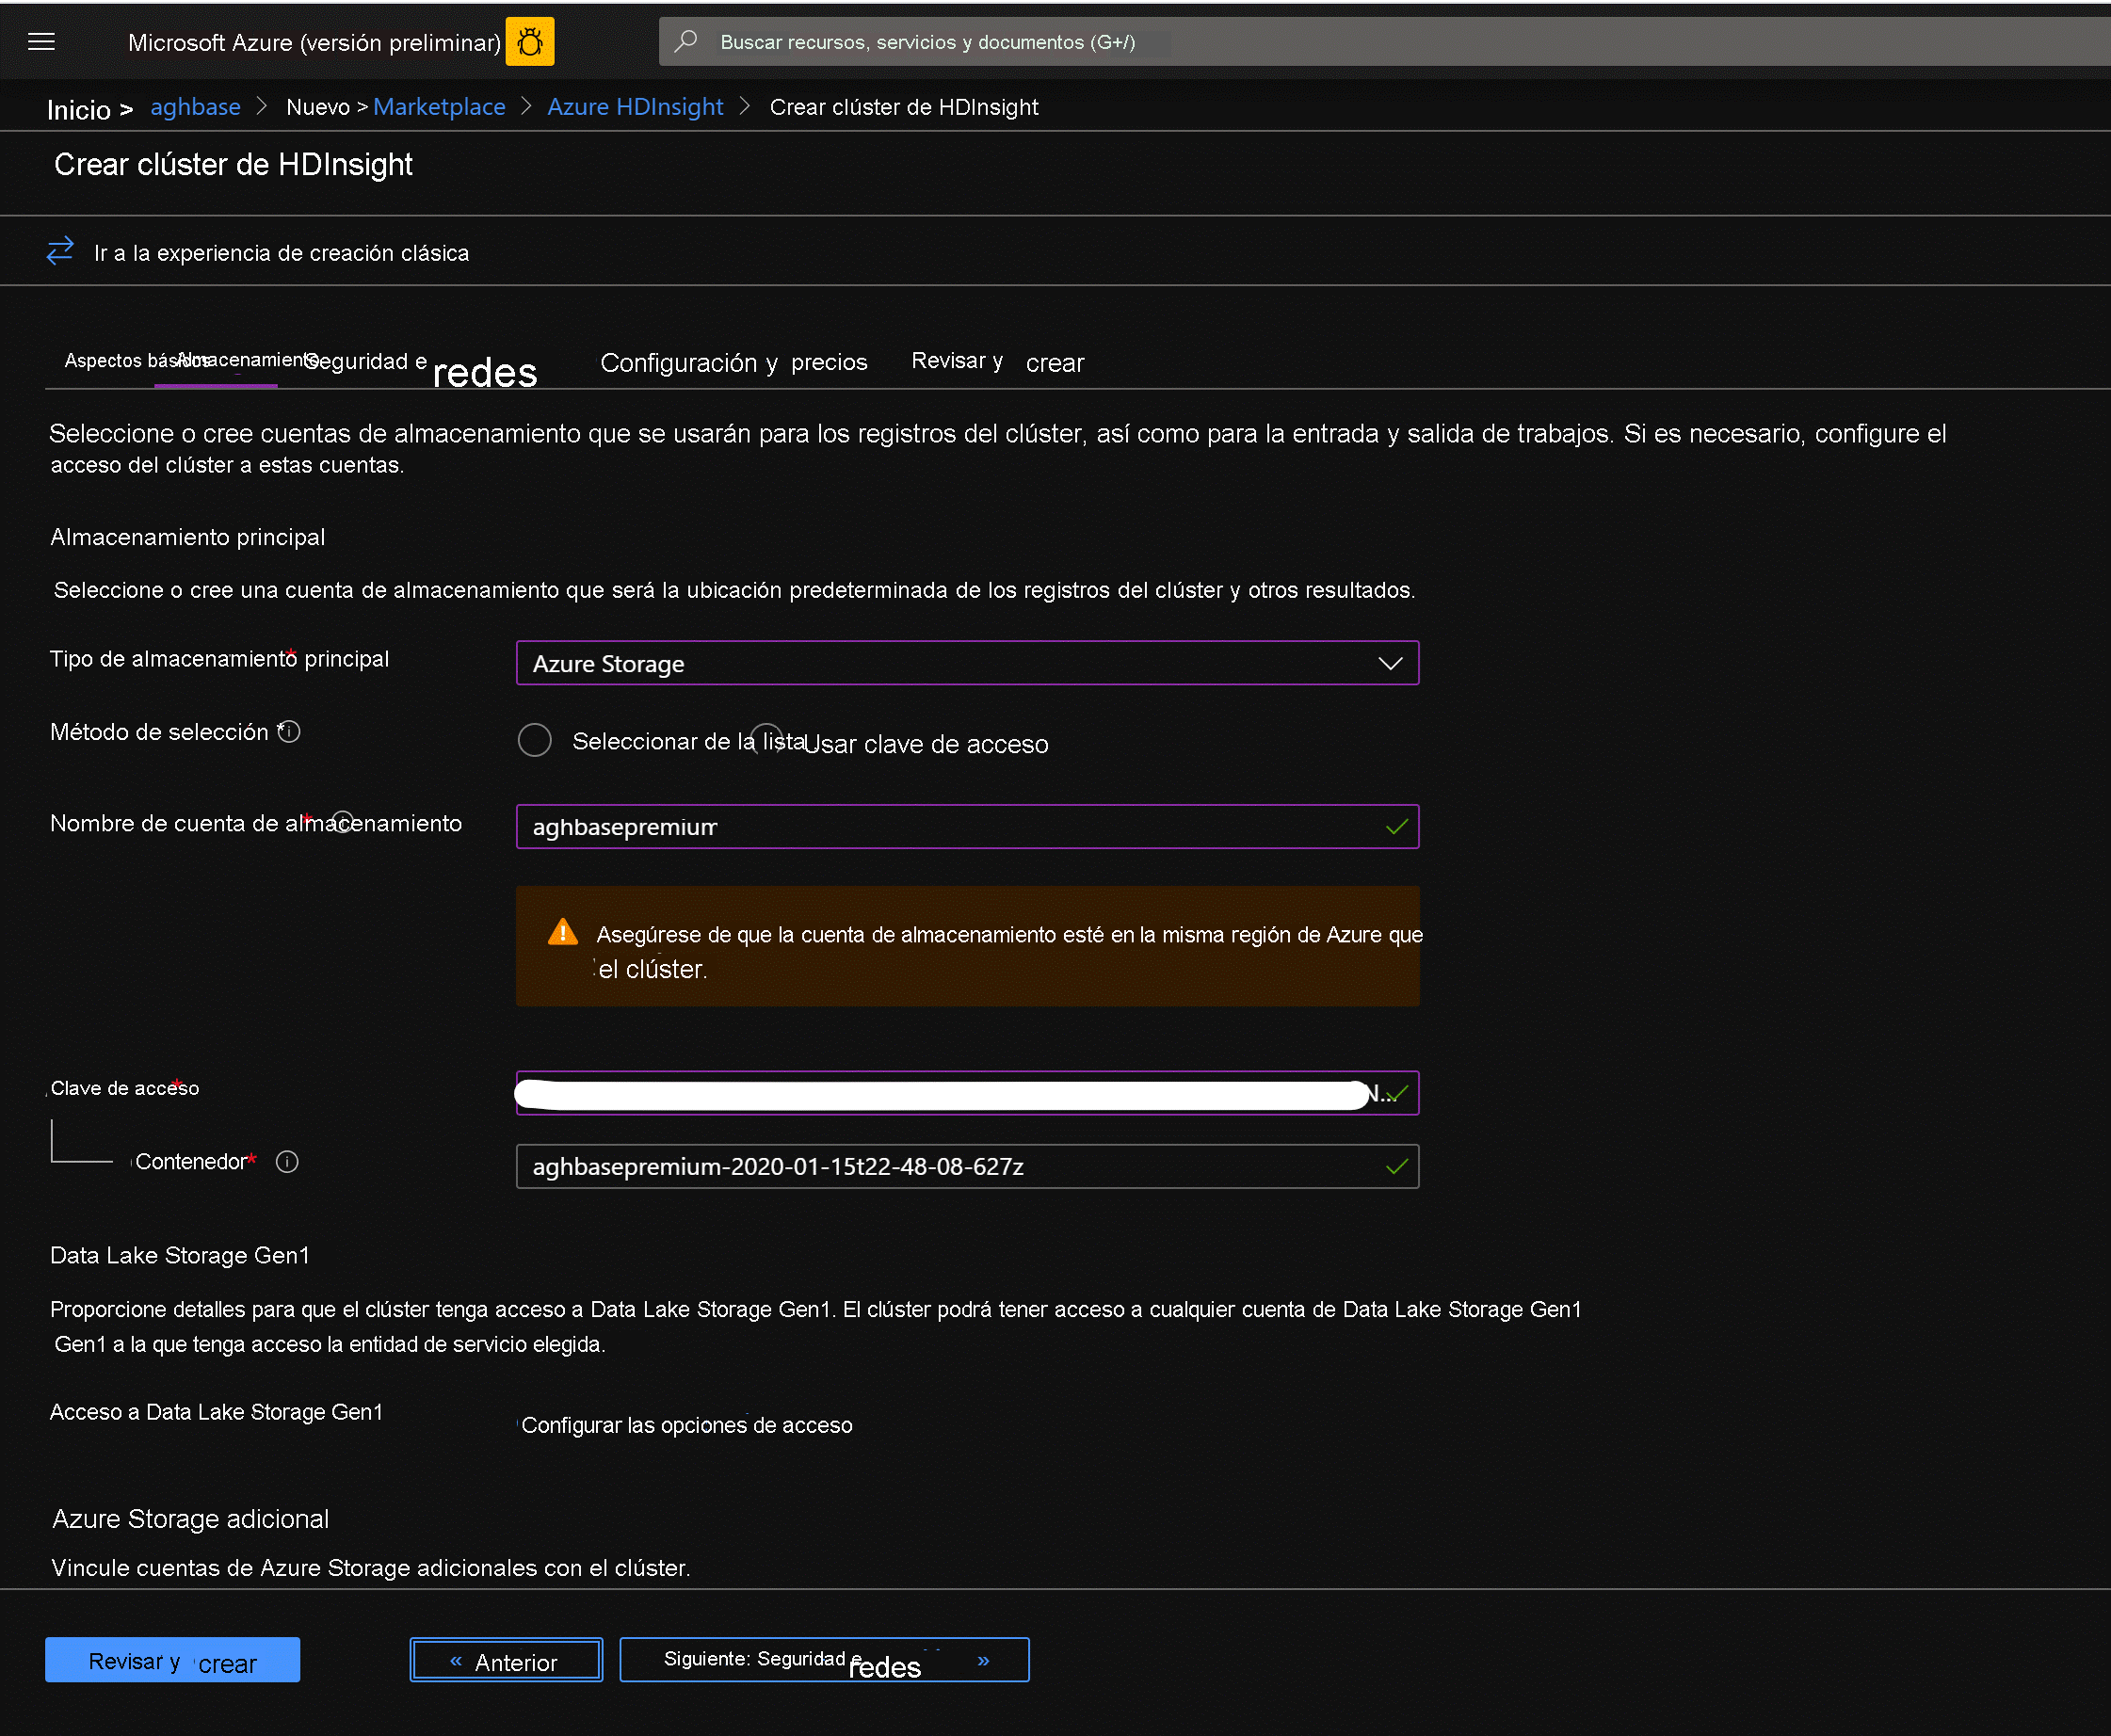The image size is (2111, 1736).
Task: Click the Nuevo breadcrumb item
Action: (318, 107)
